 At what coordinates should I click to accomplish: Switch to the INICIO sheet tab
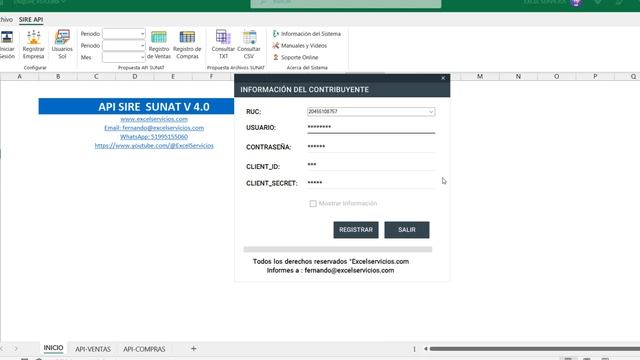pos(53,348)
